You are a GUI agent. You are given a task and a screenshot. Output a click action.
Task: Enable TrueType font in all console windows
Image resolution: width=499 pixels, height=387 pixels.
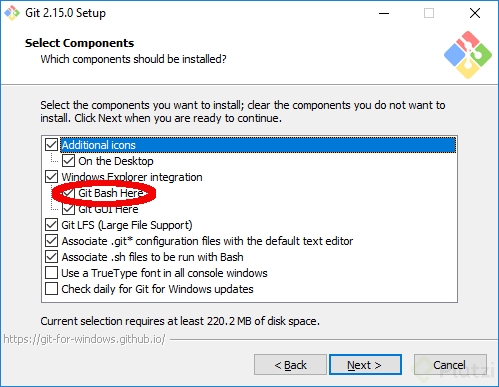pyautogui.click(x=51, y=273)
